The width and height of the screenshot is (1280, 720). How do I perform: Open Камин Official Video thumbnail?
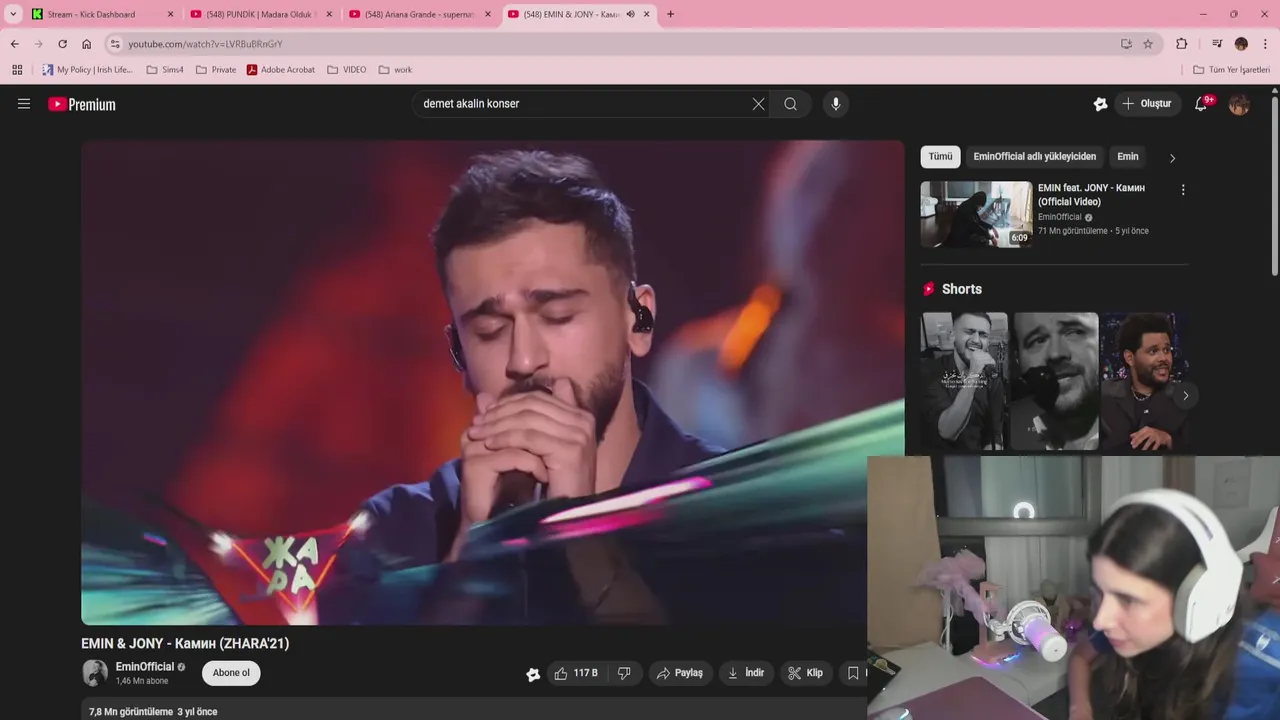(x=976, y=214)
